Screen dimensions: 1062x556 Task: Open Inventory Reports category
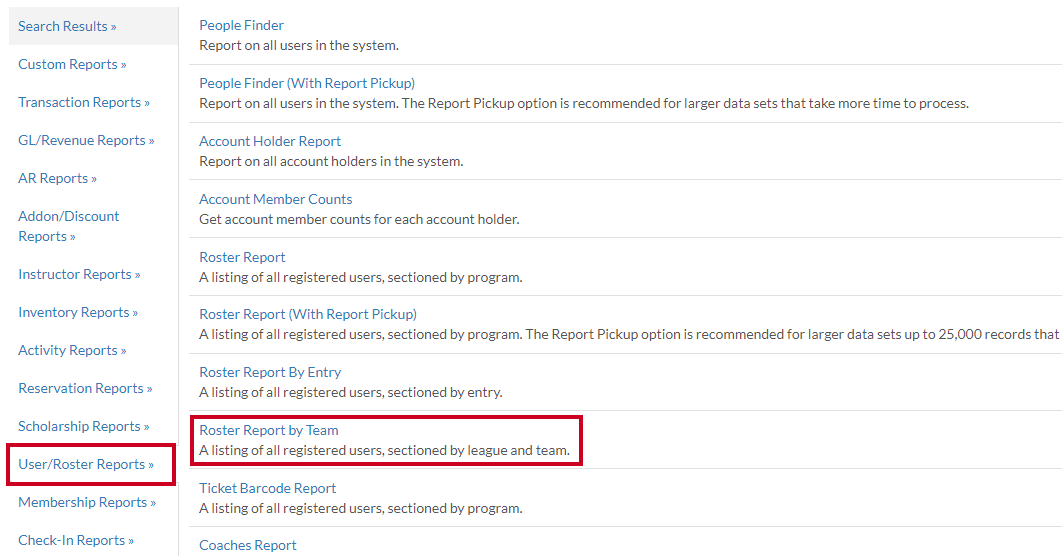tap(78, 312)
